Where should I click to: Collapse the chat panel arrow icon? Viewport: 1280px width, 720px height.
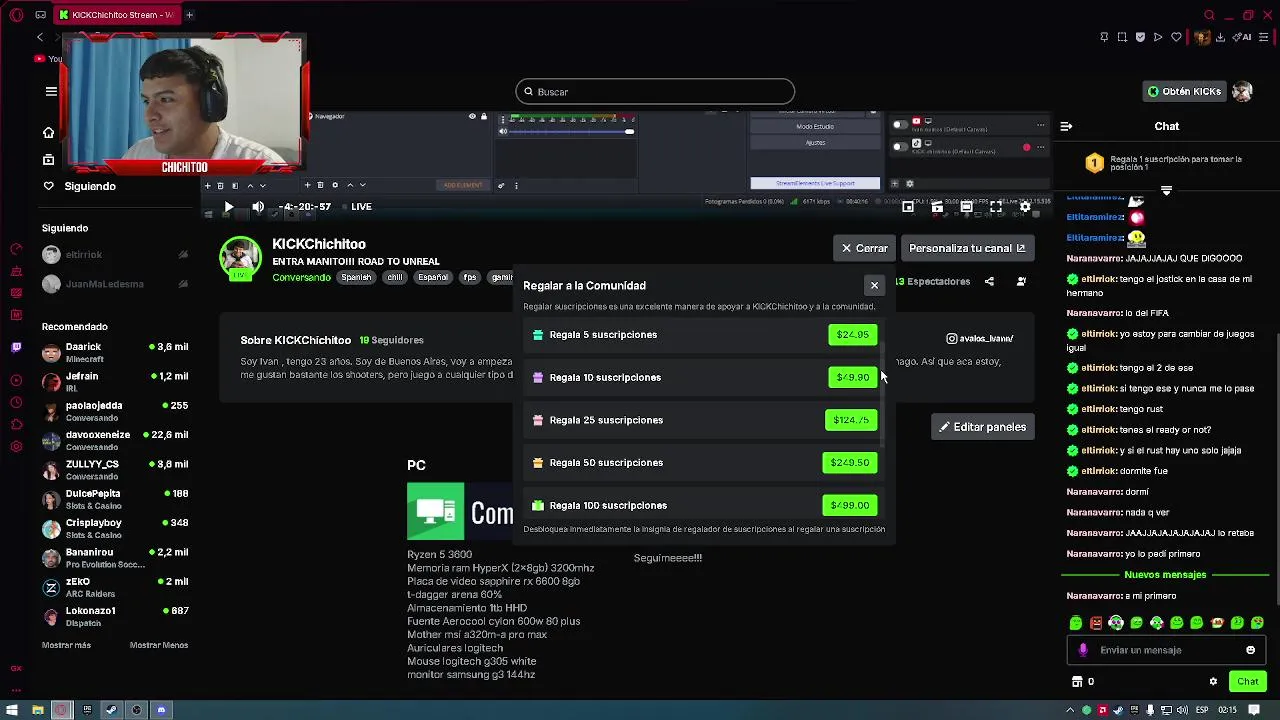[x=1066, y=126]
